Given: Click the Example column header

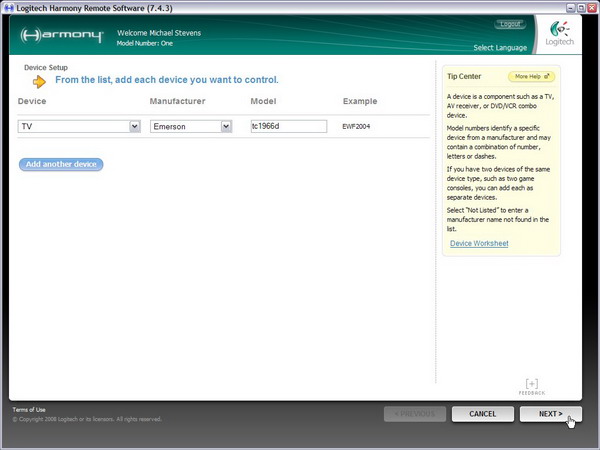Looking at the screenshot, I should click(360, 101).
